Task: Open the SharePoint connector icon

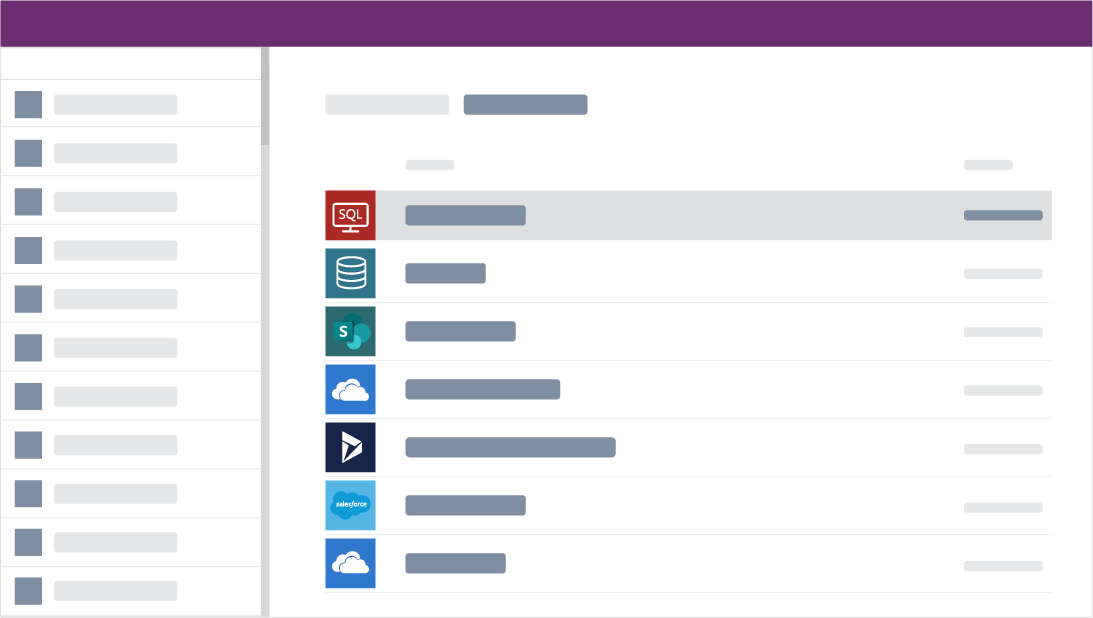Action: [x=350, y=331]
